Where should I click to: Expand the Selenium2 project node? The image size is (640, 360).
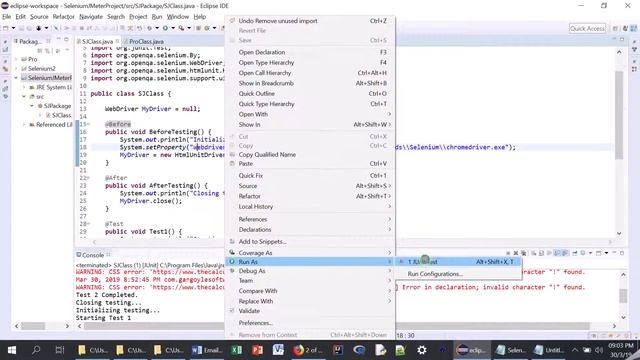click(x=16, y=69)
